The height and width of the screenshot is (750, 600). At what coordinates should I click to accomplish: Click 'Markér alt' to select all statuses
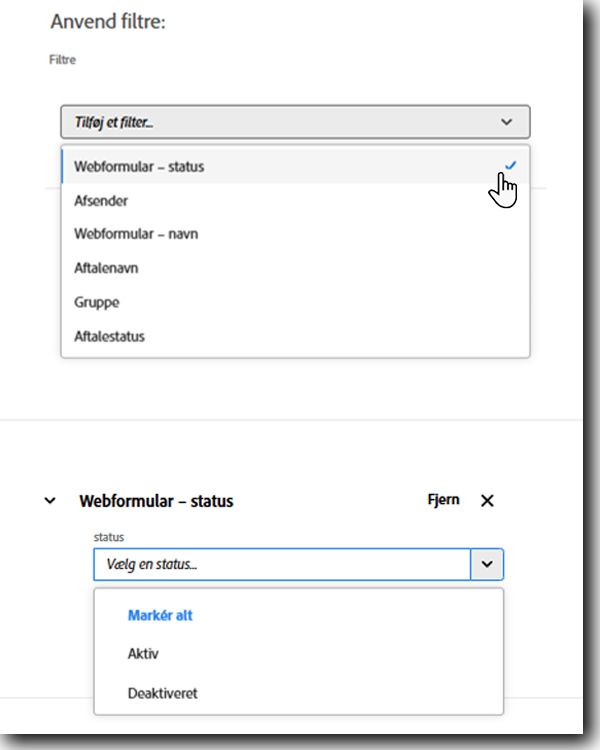(x=160, y=616)
